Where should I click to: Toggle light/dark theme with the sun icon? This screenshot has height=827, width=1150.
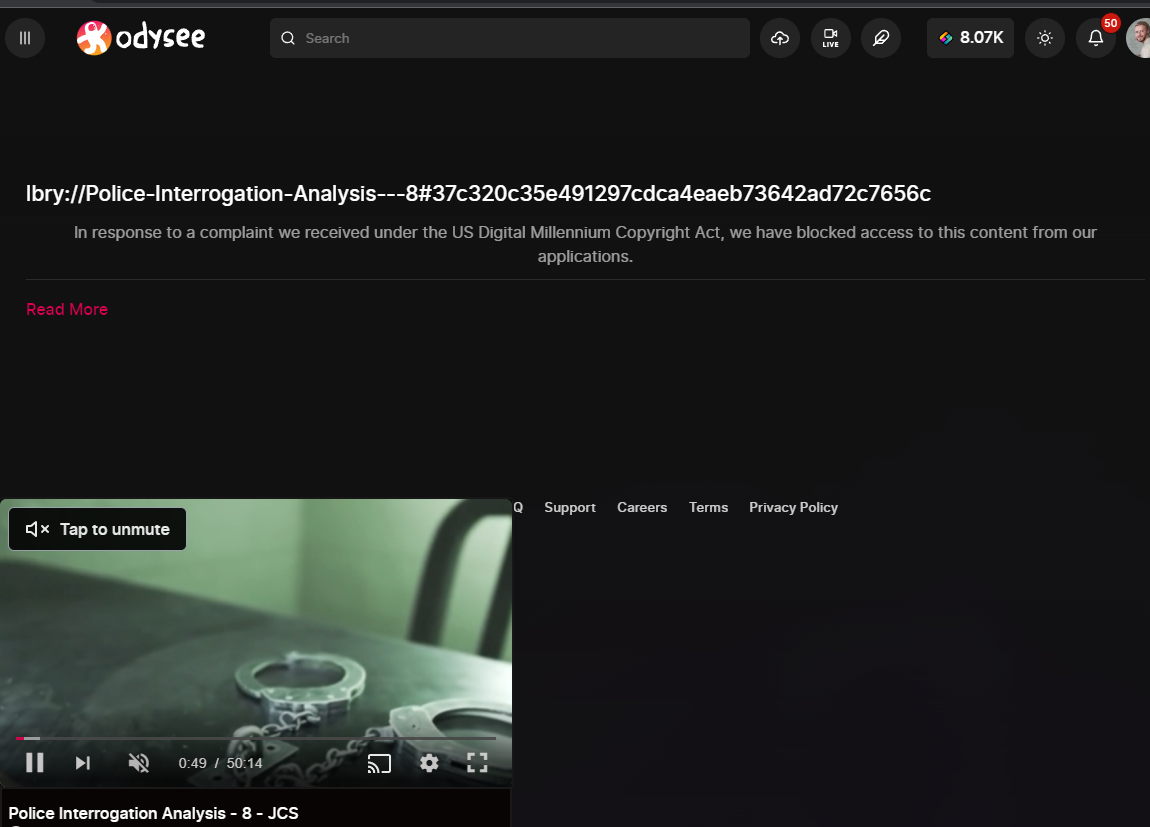(x=1044, y=38)
